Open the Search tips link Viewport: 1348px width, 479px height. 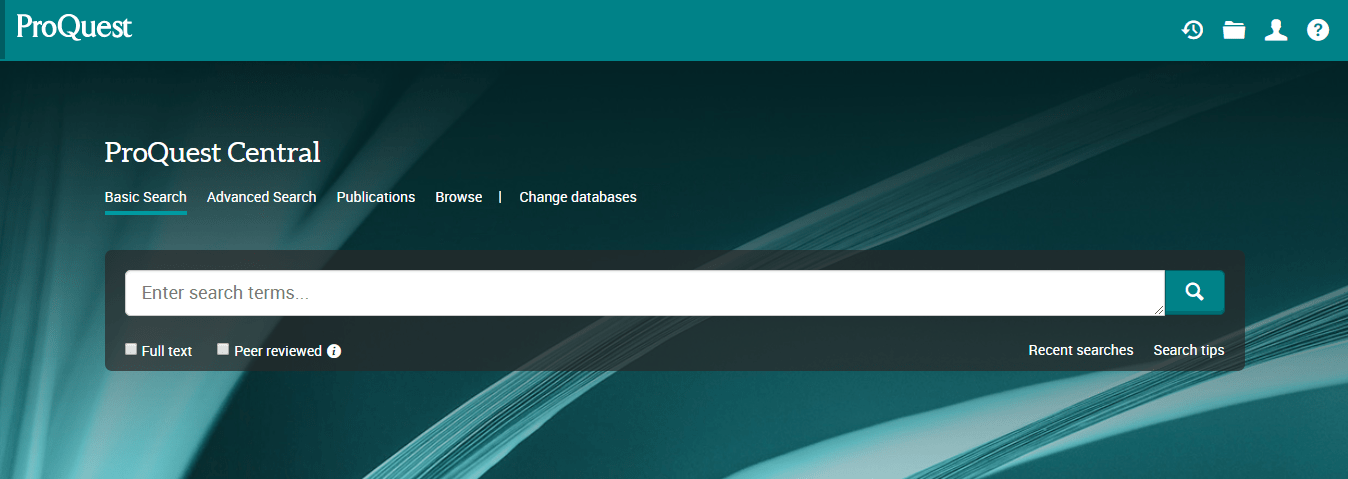(1189, 350)
